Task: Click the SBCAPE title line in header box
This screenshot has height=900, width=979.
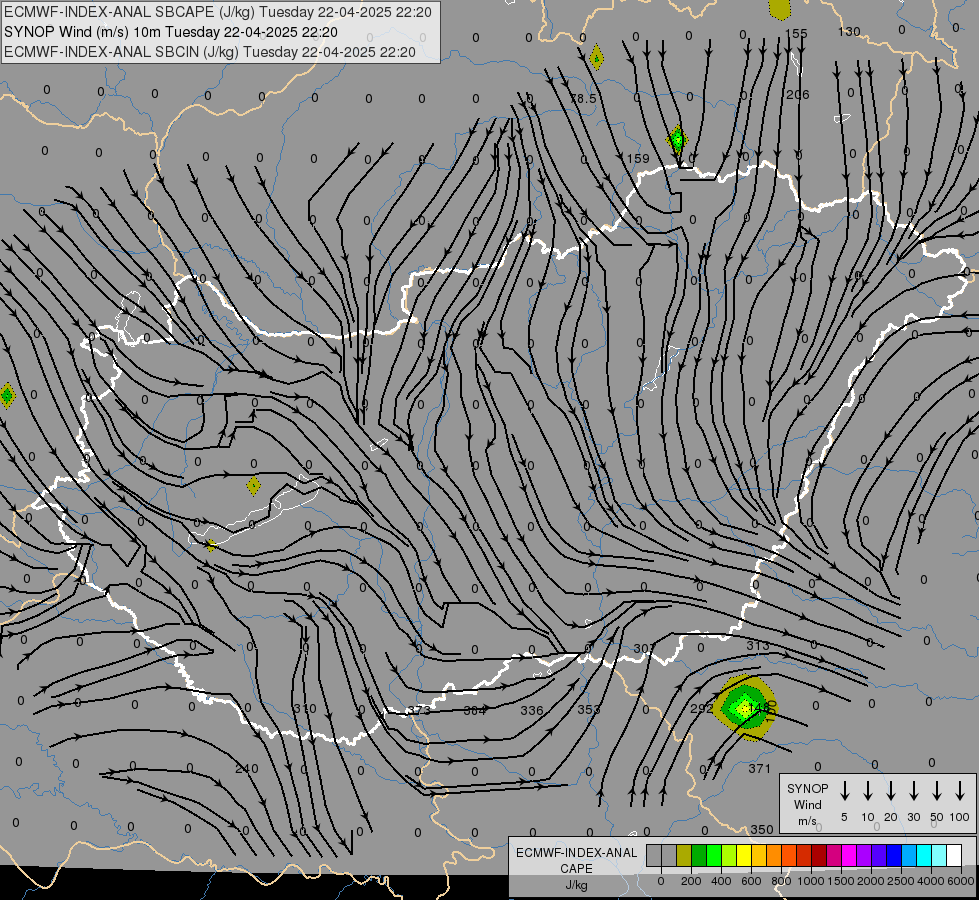Action: click(x=217, y=12)
